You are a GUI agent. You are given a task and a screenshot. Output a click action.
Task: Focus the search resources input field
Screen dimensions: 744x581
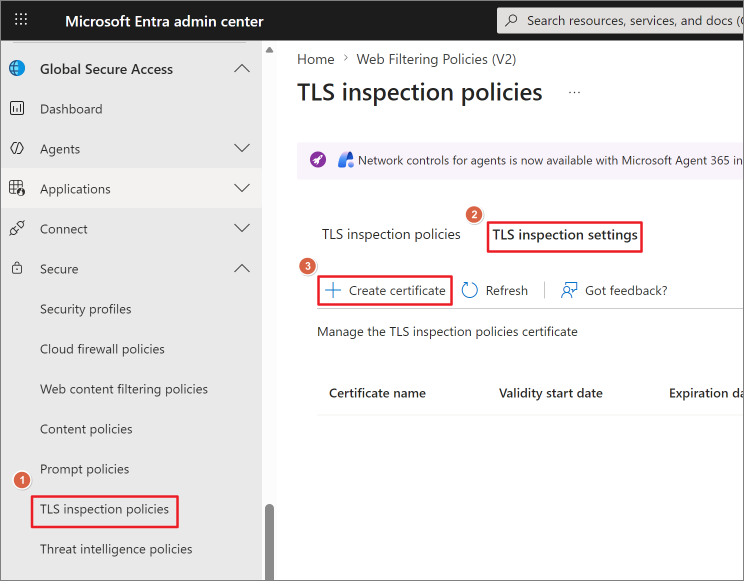(x=621, y=20)
